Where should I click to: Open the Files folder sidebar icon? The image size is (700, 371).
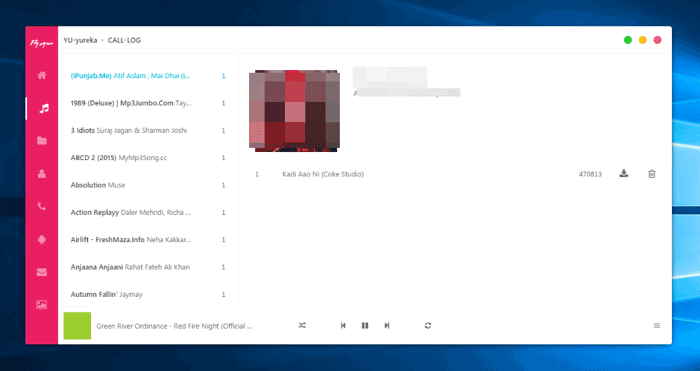click(x=42, y=141)
